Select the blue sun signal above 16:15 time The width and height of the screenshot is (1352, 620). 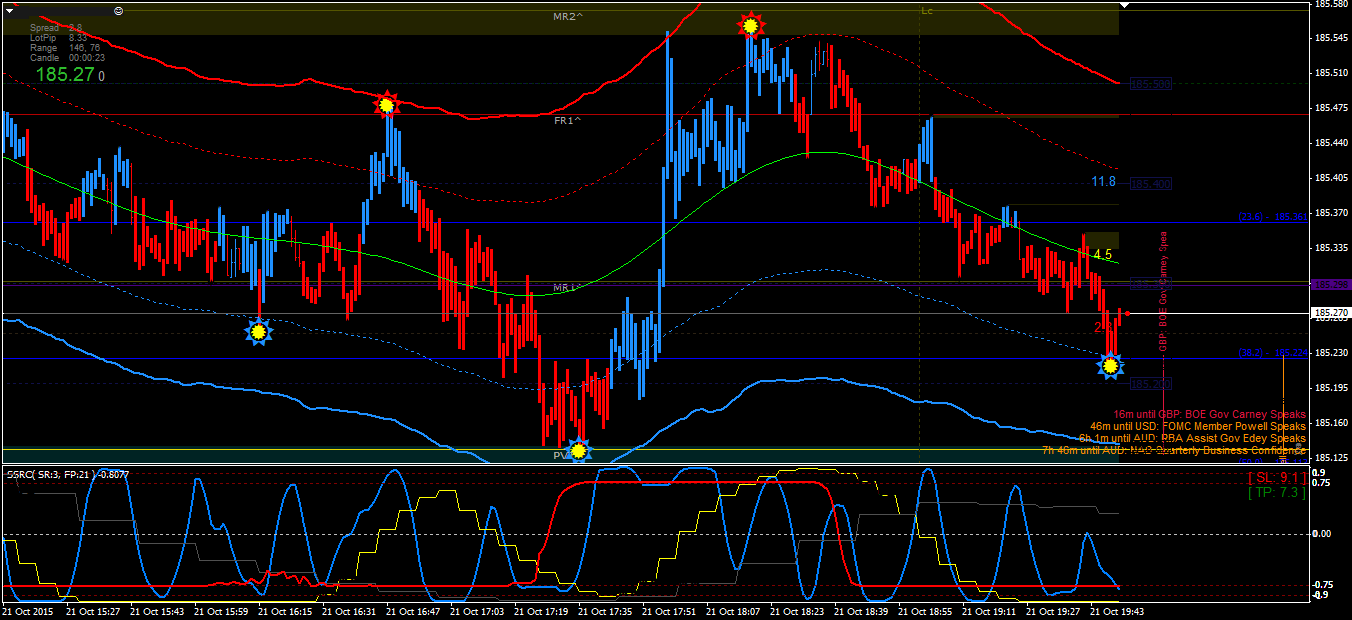pos(258,331)
